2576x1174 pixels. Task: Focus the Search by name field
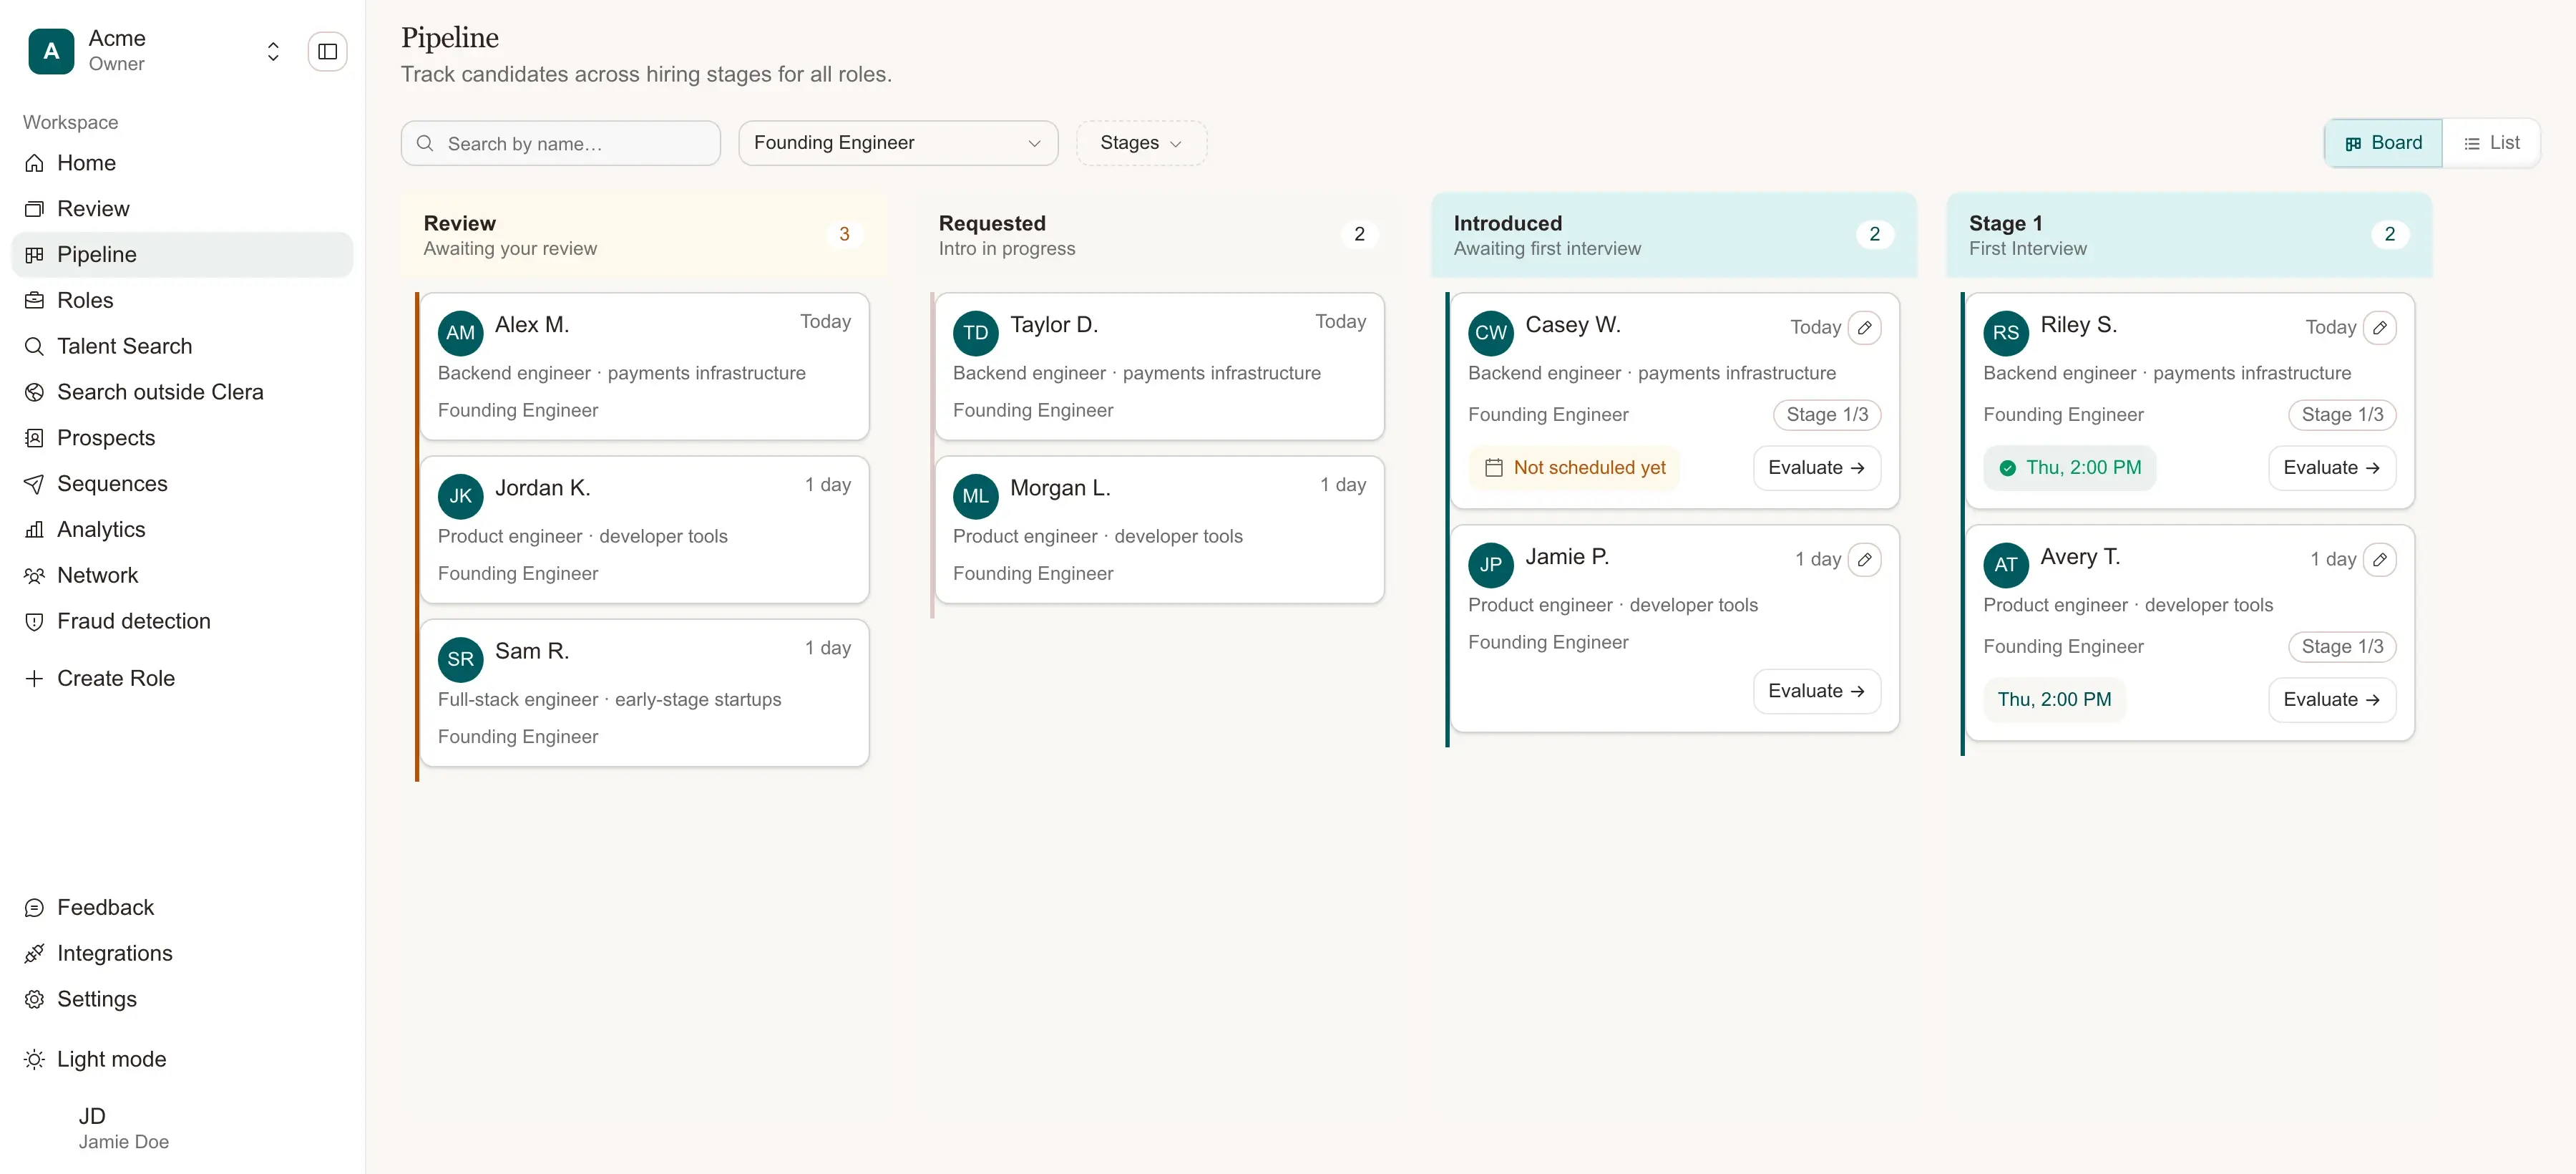[560, 143]
